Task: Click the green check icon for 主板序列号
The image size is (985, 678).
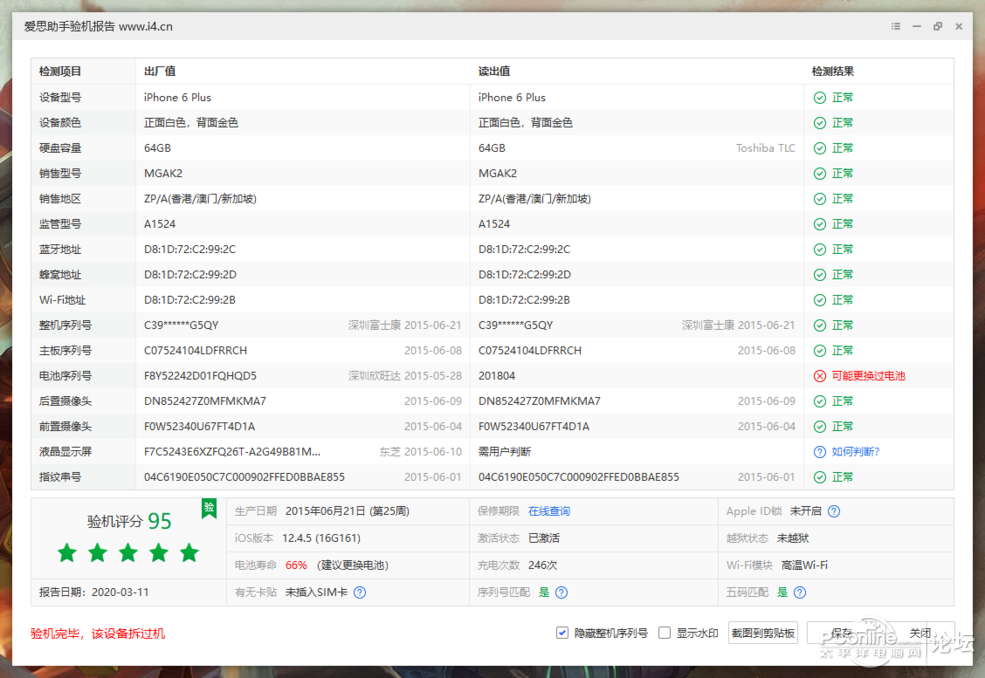Action: point(820,351)
